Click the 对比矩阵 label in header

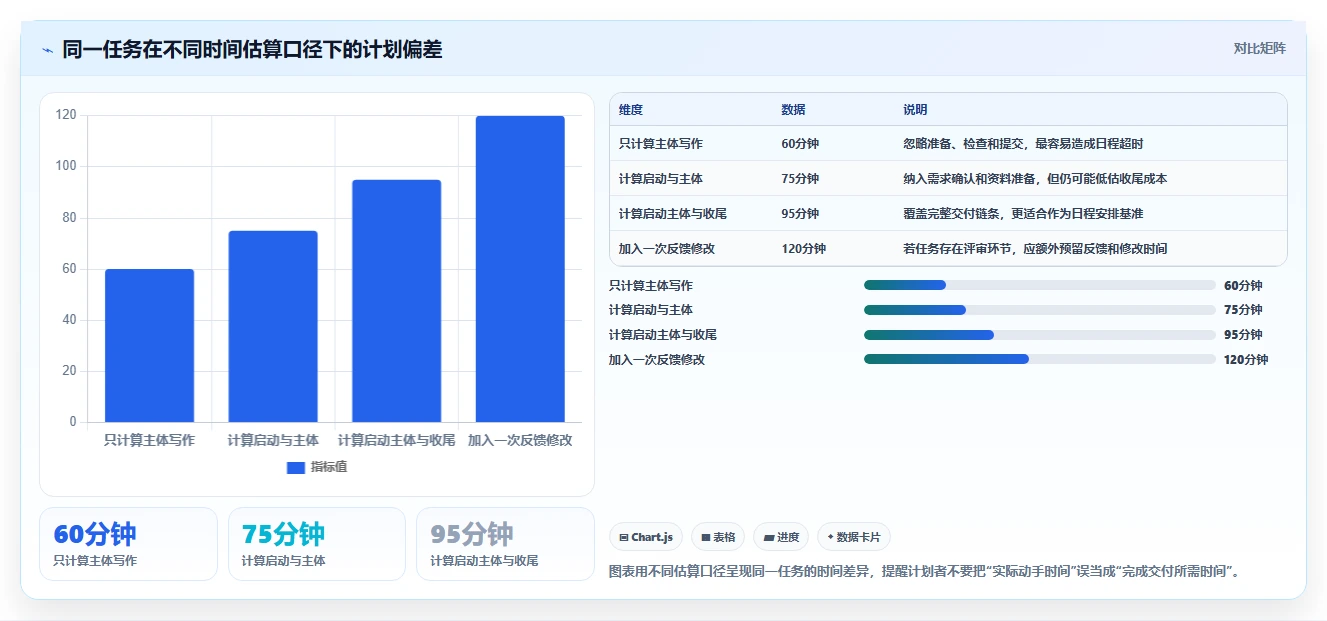point(1259,48)
